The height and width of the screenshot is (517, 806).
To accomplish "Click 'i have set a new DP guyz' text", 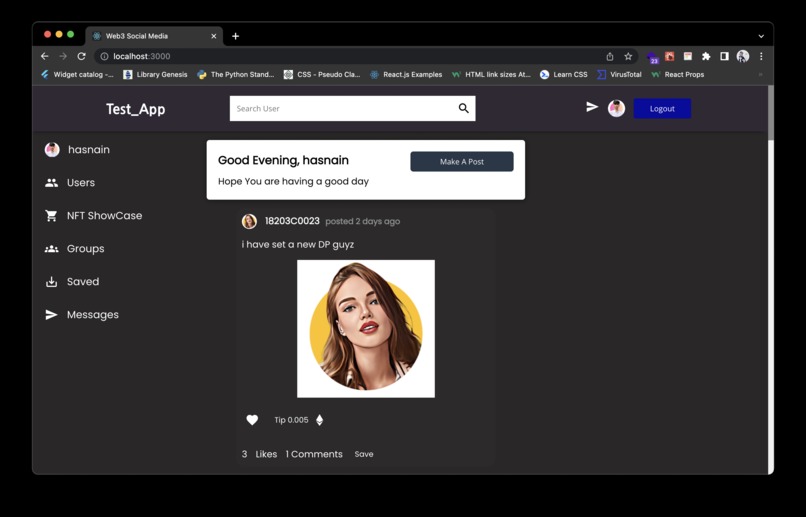I will point(298,245).
